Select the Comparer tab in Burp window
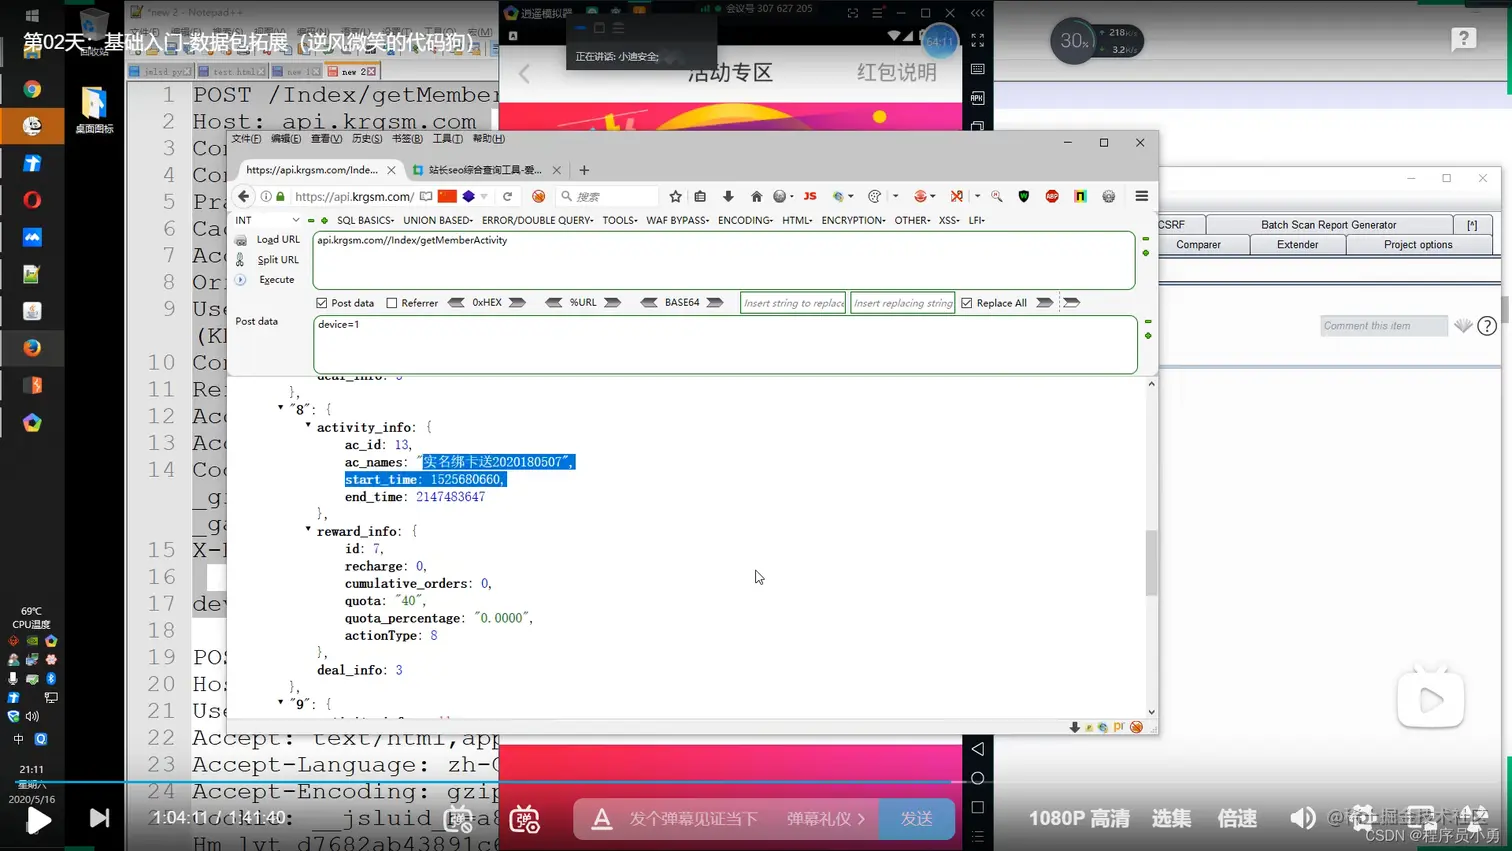Viewport: 1512px width, 851px height. pyautogui.click(x=1198, y=244)
